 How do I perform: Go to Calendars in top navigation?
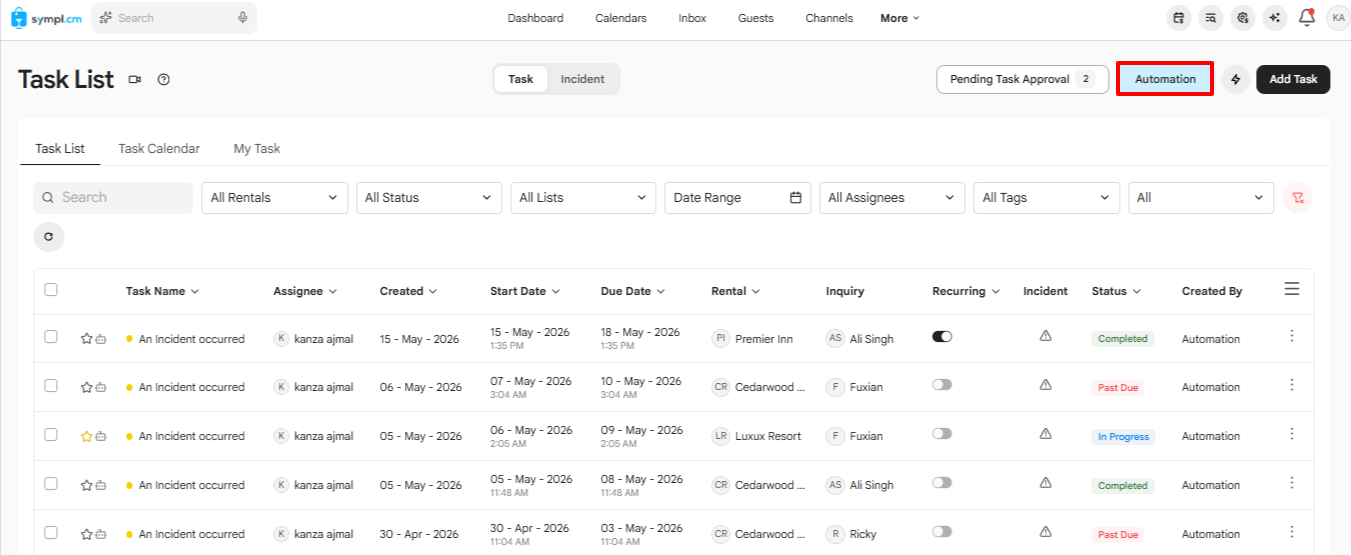[x=620, y=18]
